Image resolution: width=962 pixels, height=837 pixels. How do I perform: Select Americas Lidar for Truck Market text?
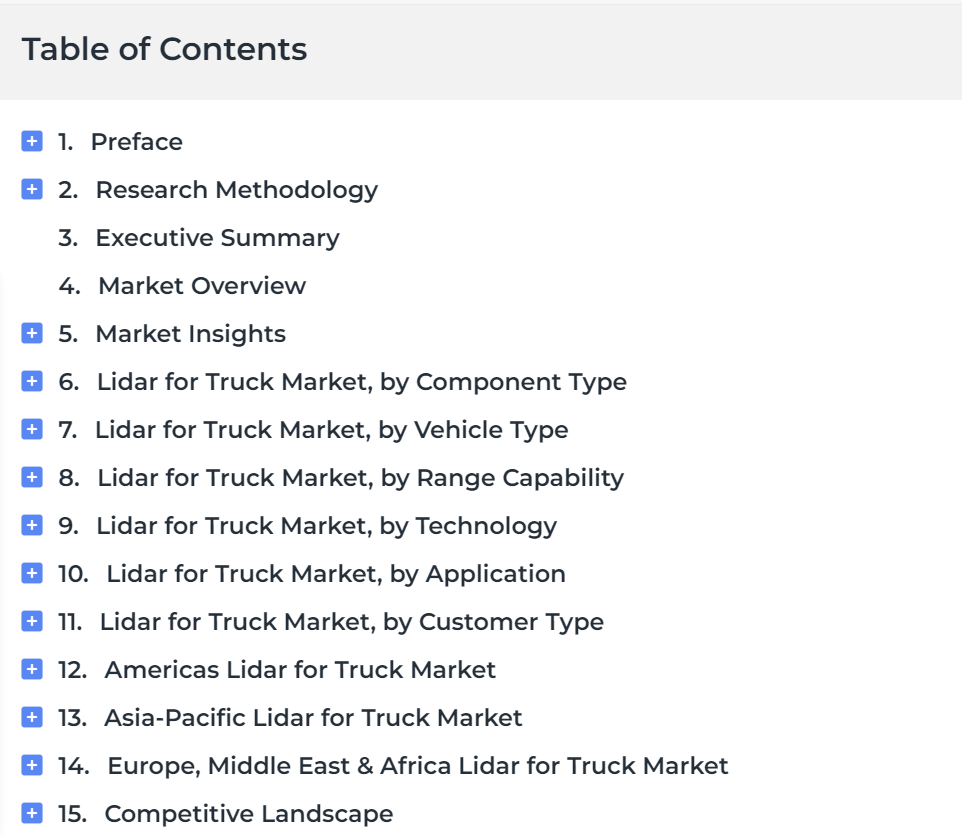pos(300,669)
